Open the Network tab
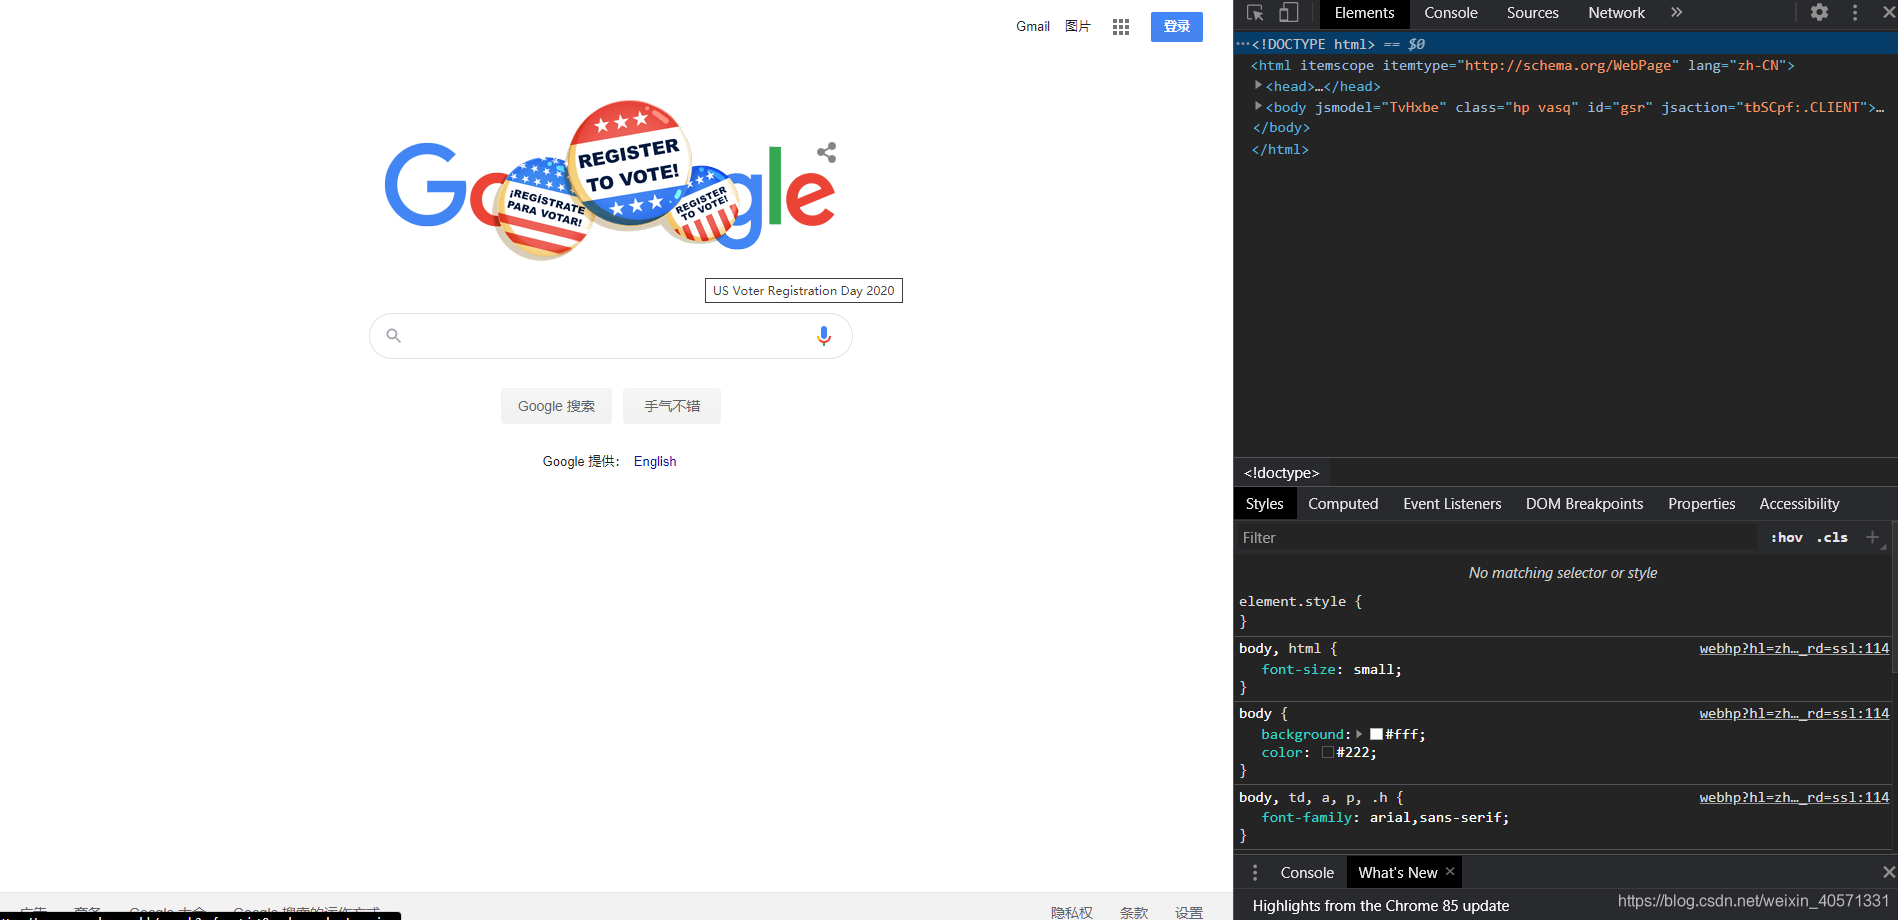Image resolution: width=1898 pixels, height=920 pixels. 1616,13
